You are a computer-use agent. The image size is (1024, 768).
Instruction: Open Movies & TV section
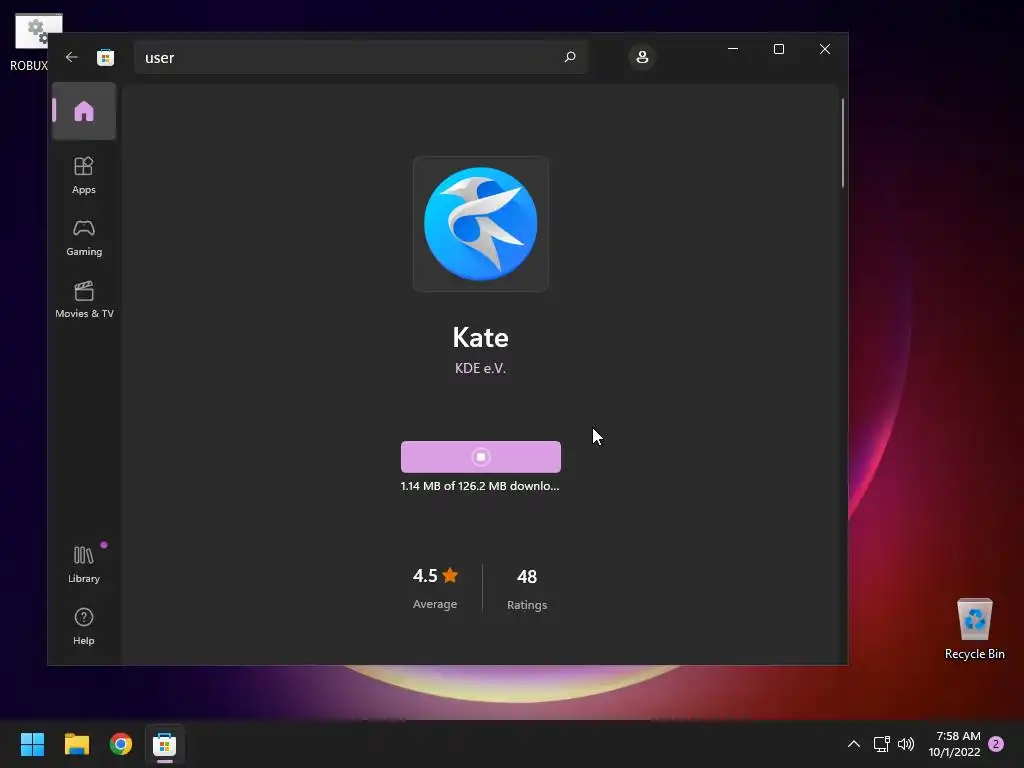84,299
